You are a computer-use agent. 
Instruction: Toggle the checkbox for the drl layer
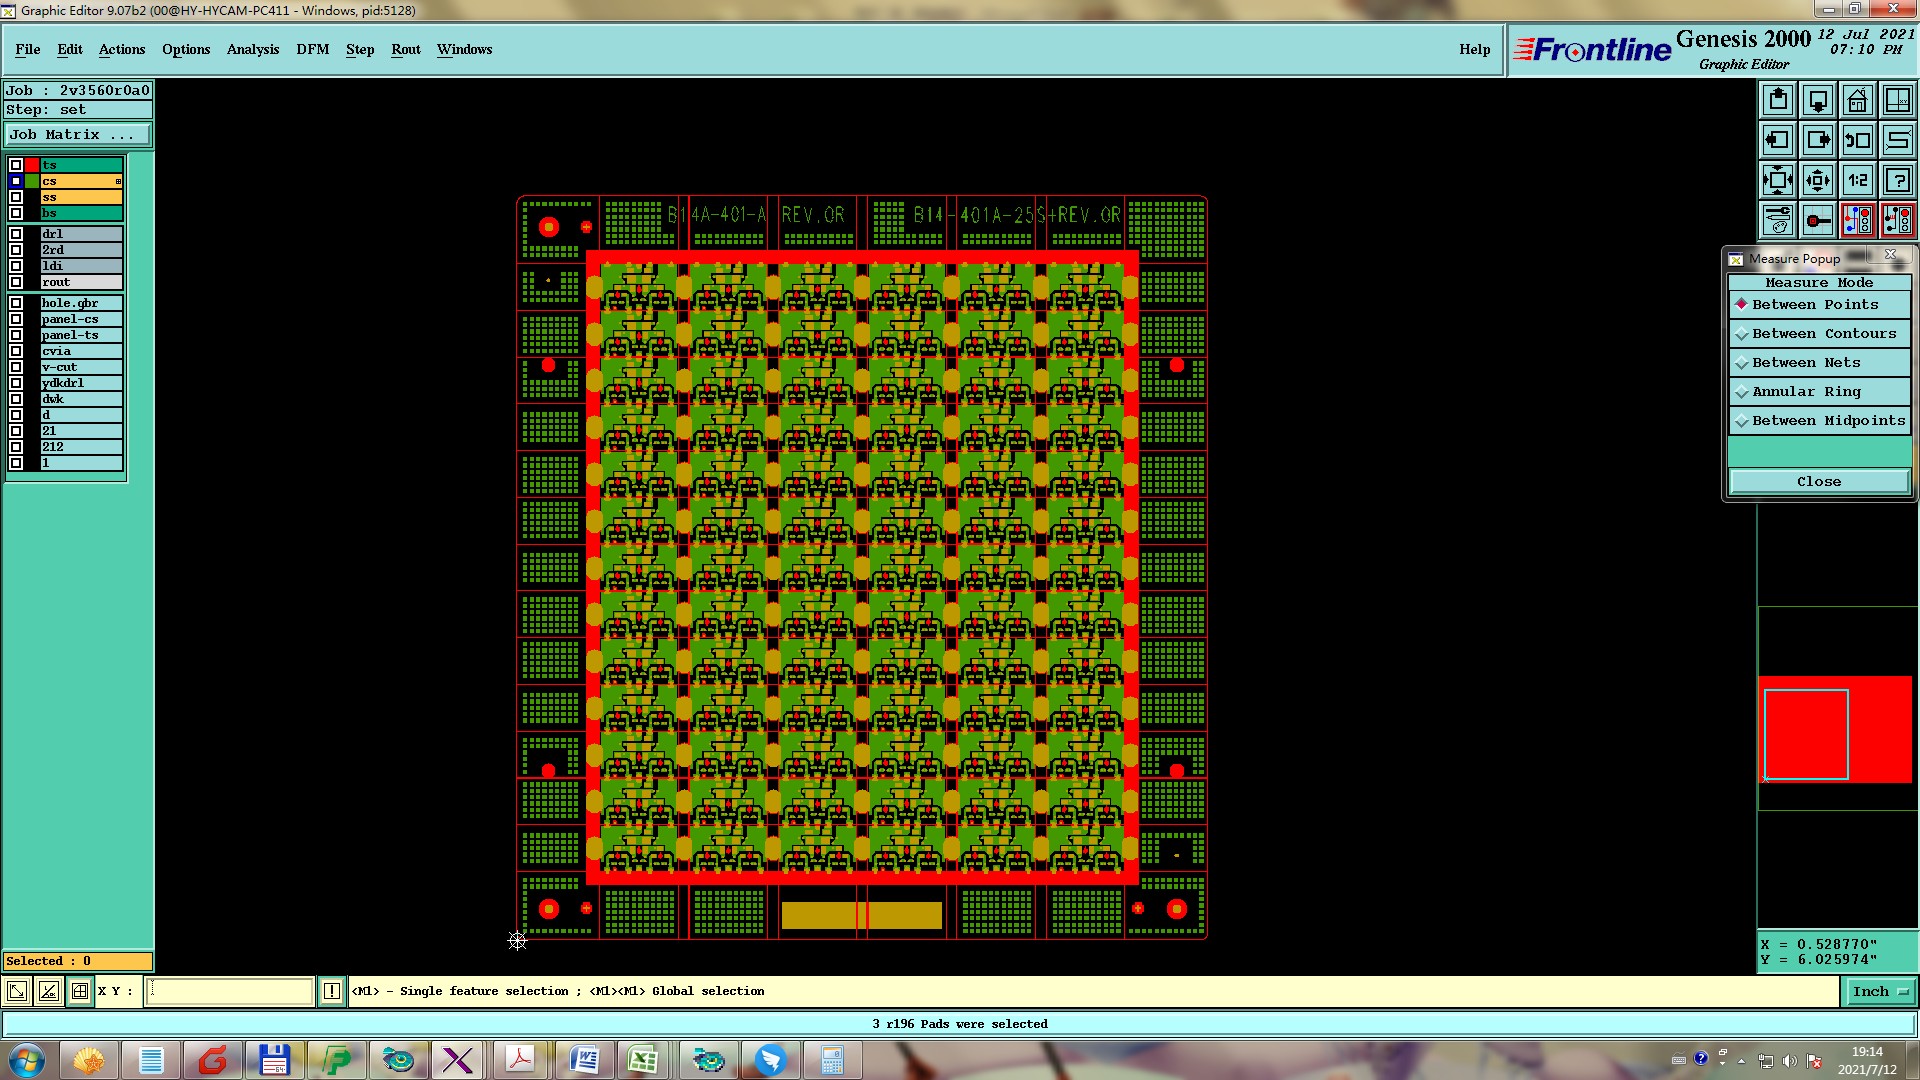point(16,234)
